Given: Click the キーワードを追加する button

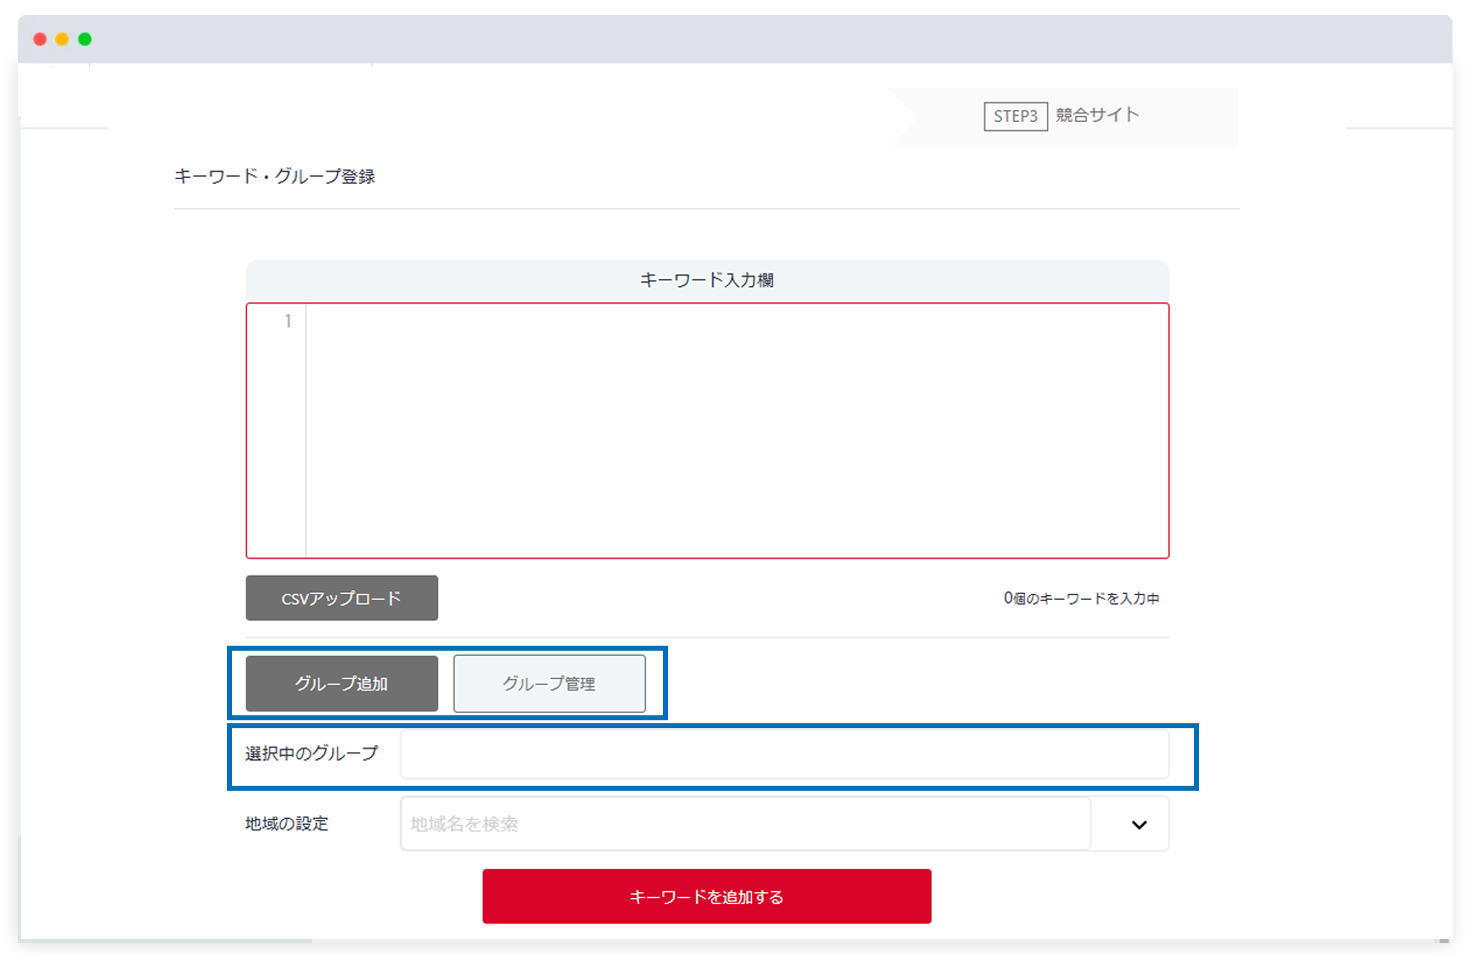Looking at the screenshot, I should pyautogui.click(x=706, y=896).
